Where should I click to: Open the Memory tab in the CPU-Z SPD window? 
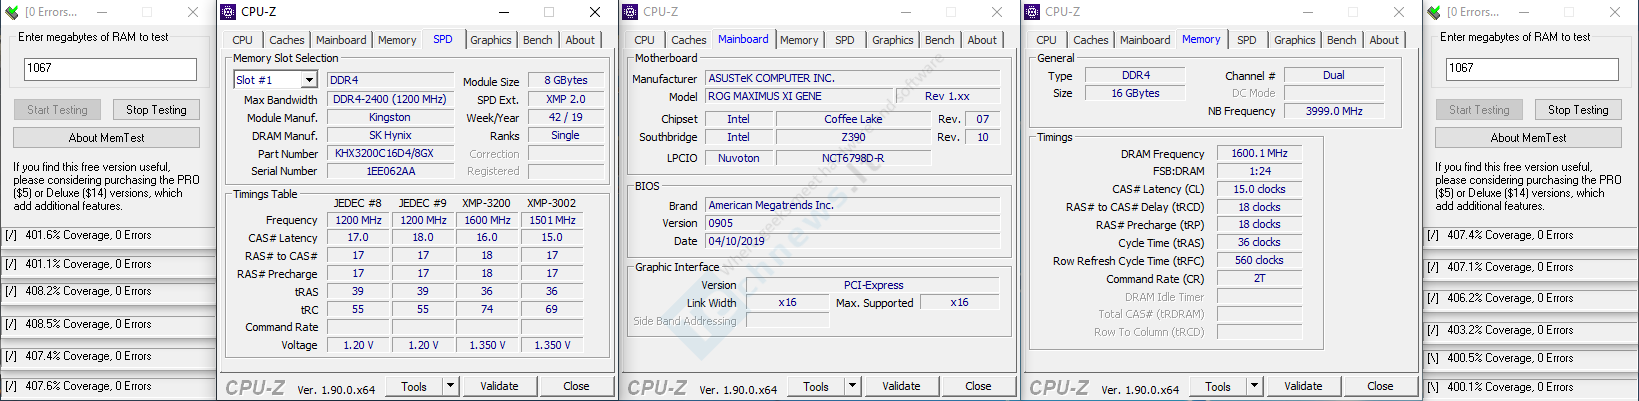point(397,40)
